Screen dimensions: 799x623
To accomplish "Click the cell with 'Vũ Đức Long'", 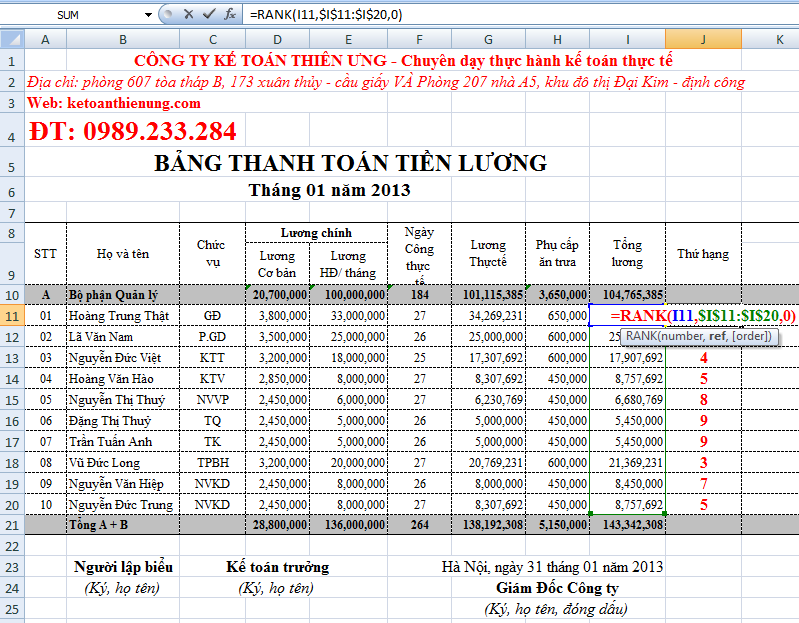I will (123, 463).
